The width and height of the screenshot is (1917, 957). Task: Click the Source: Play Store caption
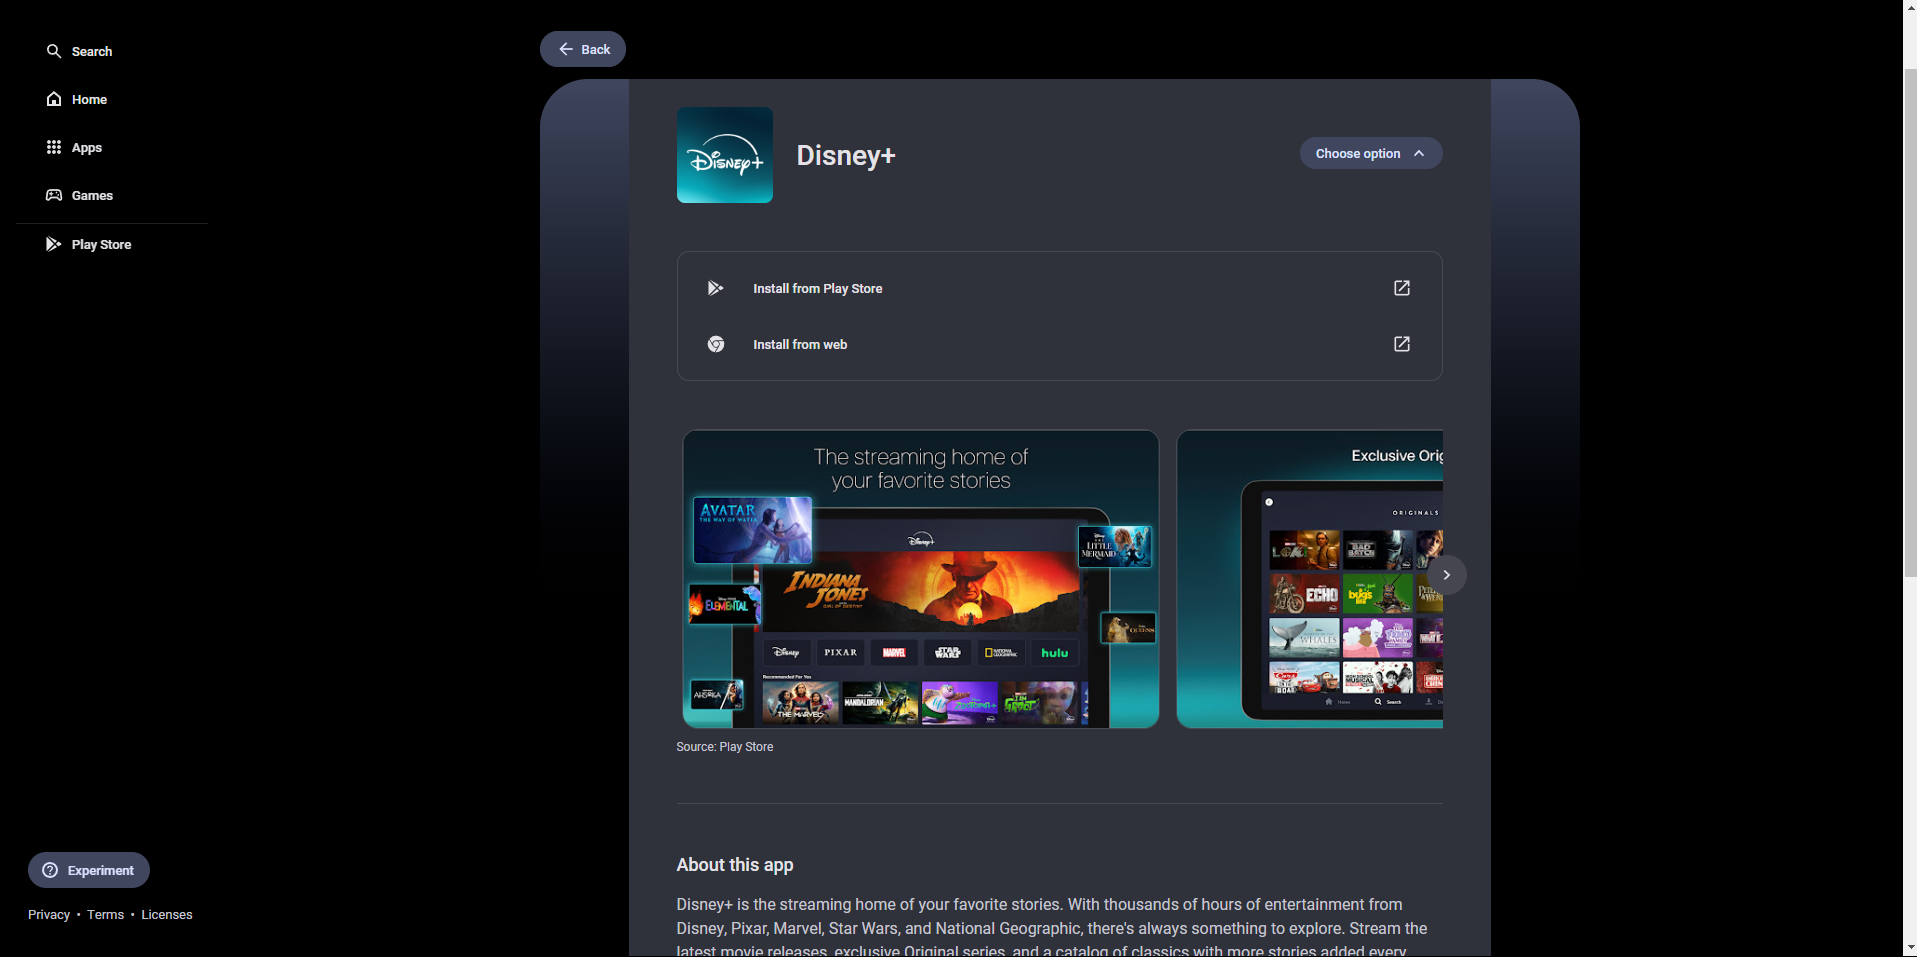point(725,747)
